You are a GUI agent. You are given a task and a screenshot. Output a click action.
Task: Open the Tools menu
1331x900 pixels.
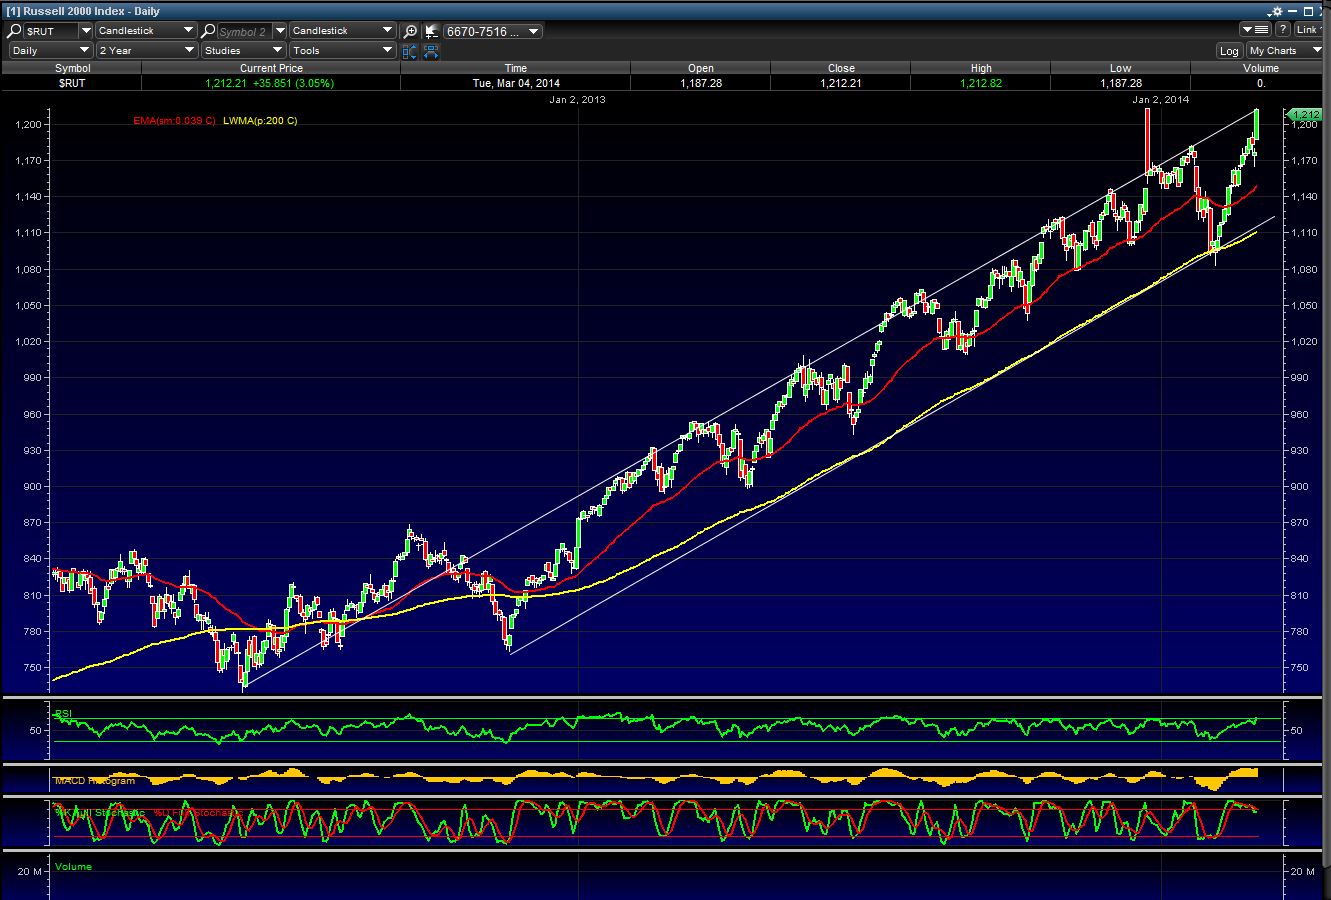(343, 50)
